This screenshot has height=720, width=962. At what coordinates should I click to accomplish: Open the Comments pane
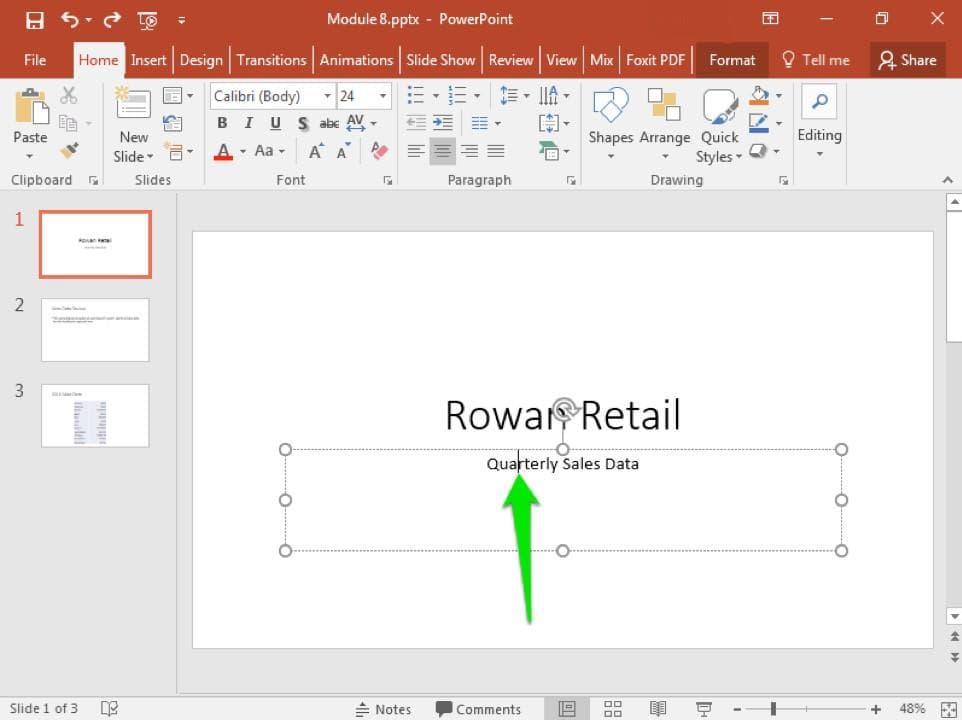point(478,709)
